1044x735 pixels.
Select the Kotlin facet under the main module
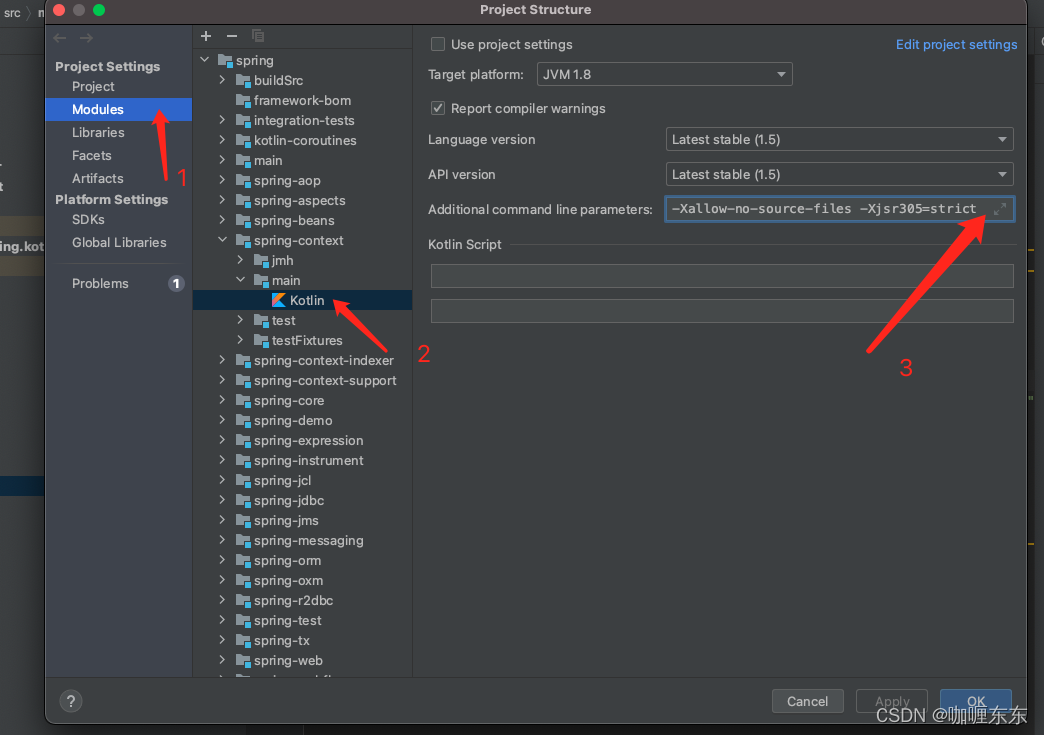pos(305,300)
